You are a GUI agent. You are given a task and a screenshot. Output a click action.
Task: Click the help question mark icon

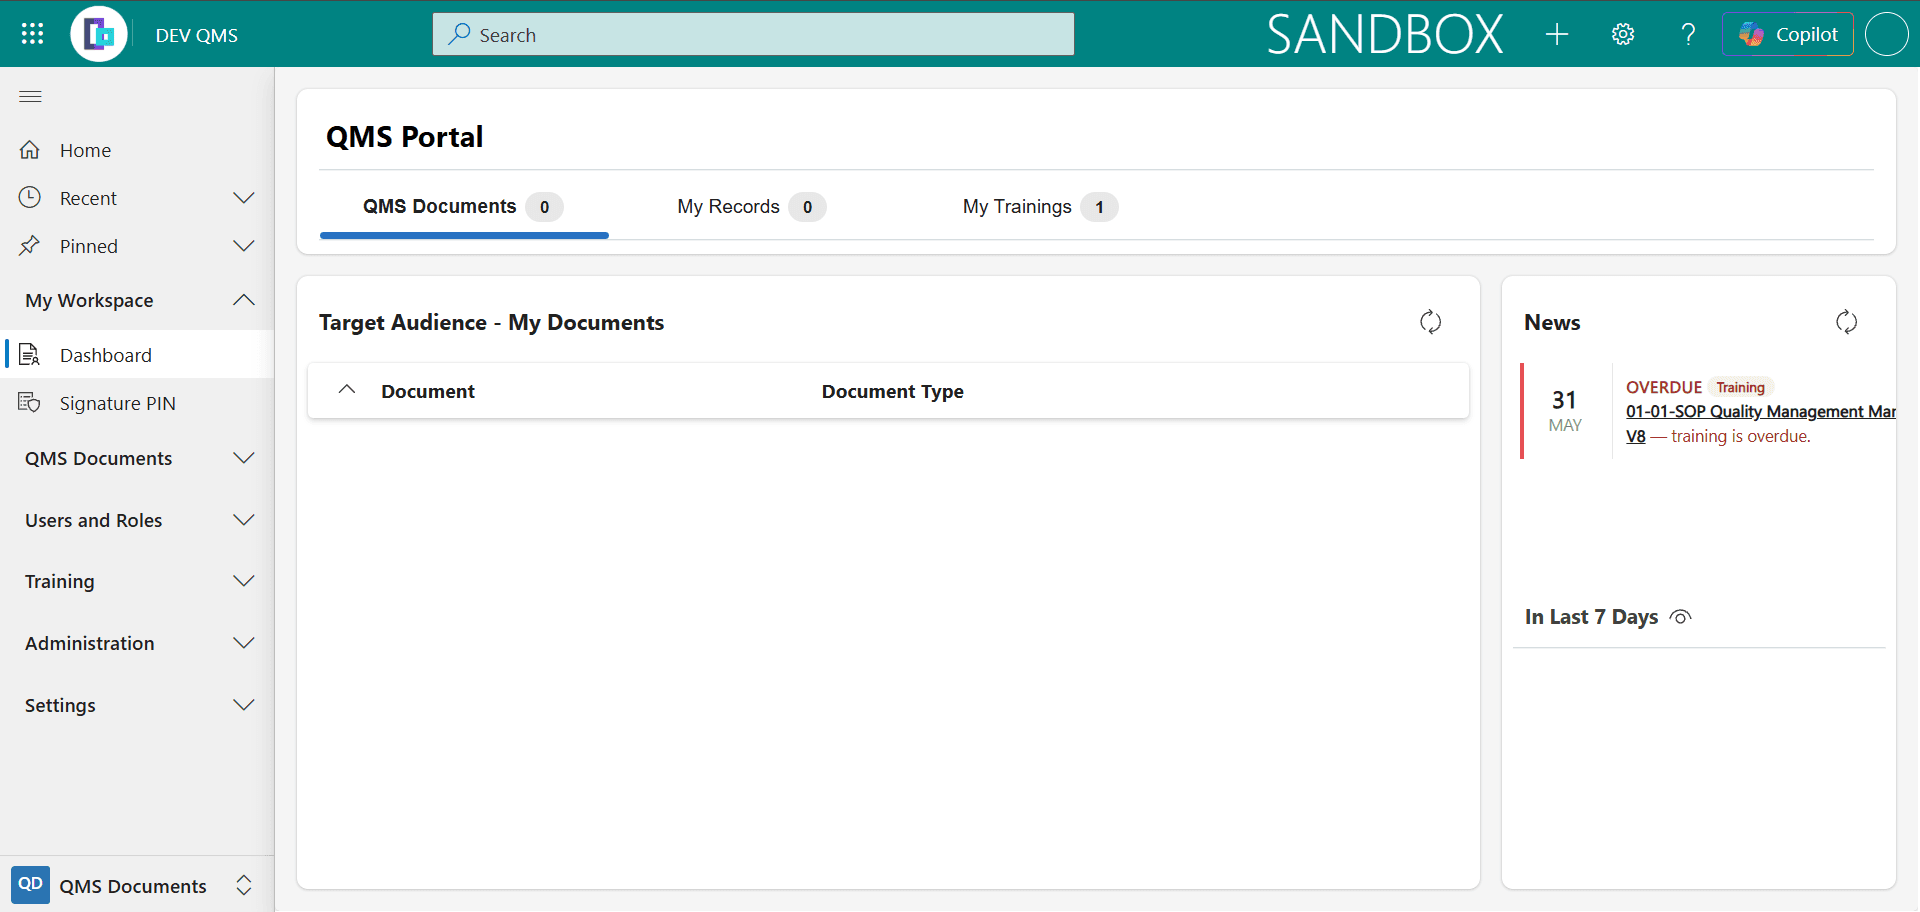(1688, 34)
